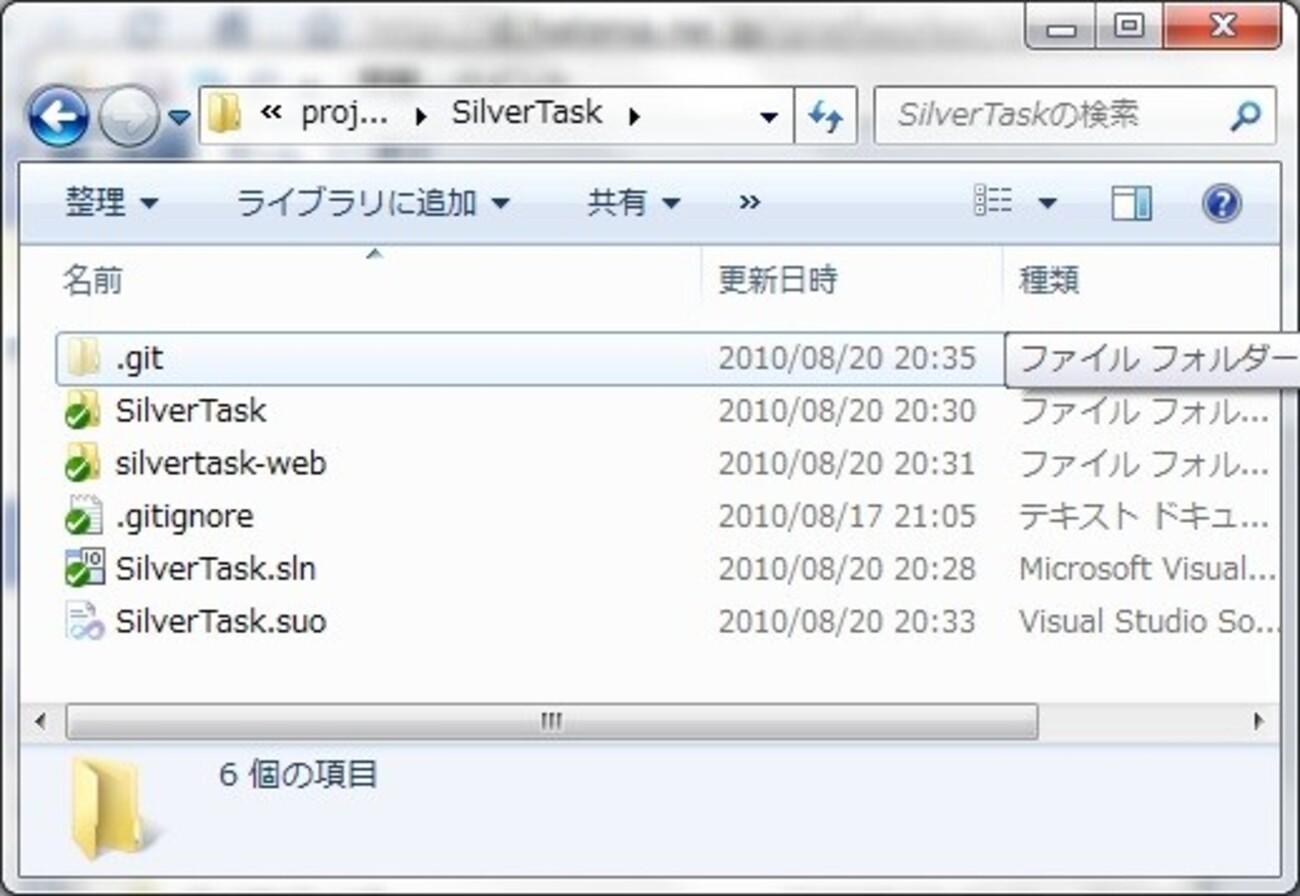Select the silvertask-web folder icon
The image size is (1300, 896).
pos(82,463)
